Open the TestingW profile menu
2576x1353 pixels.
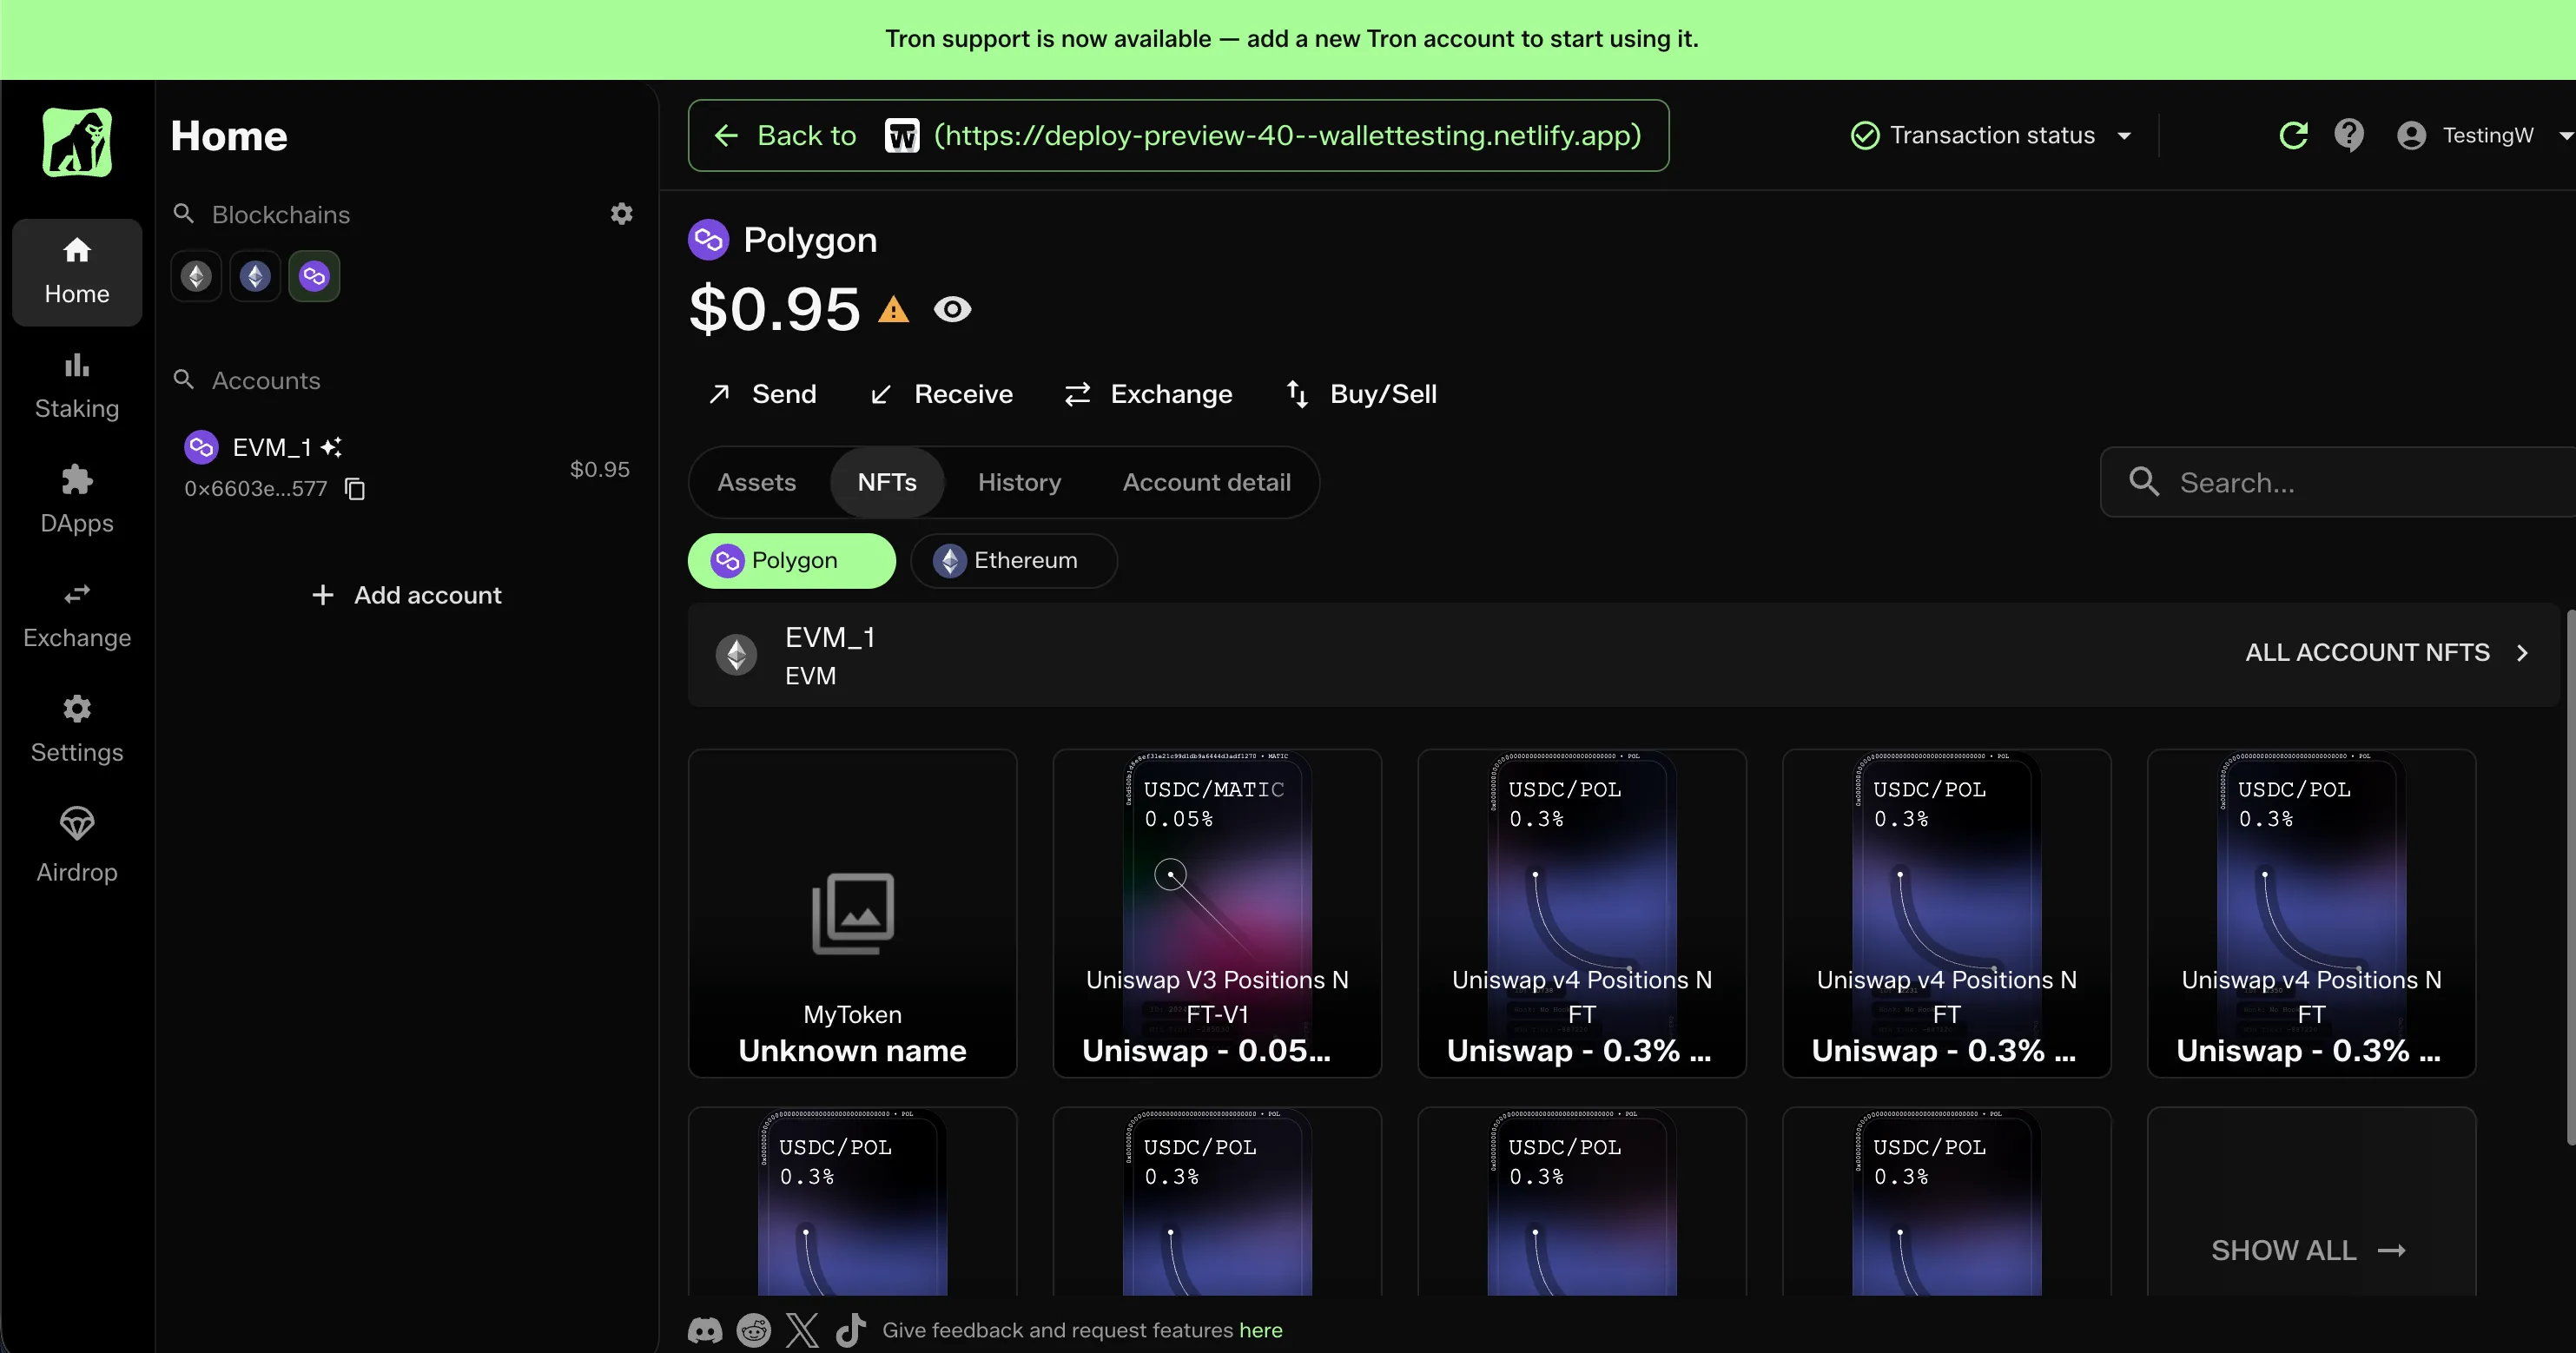(2484, 135)
